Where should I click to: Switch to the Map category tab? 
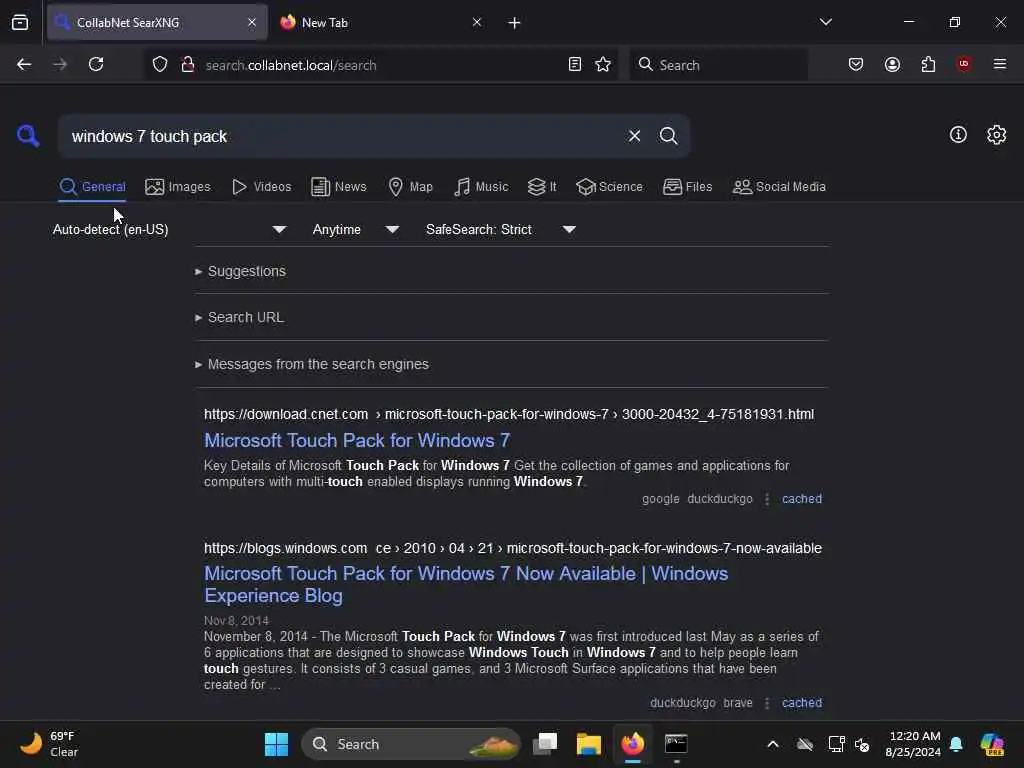(x=410, y=187)
